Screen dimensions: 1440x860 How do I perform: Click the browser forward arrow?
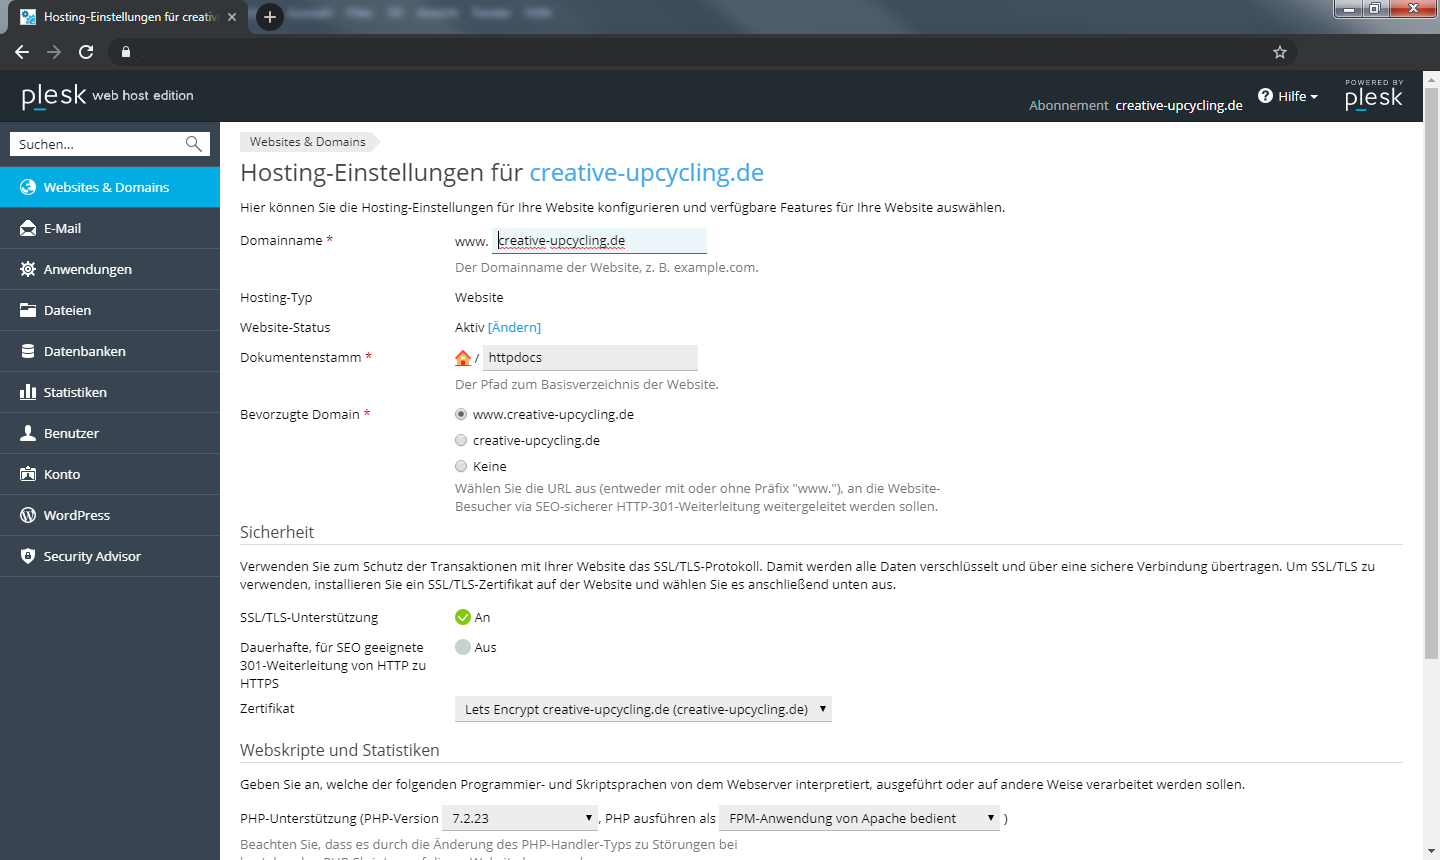pyautogui.click(x=54, y=52)
